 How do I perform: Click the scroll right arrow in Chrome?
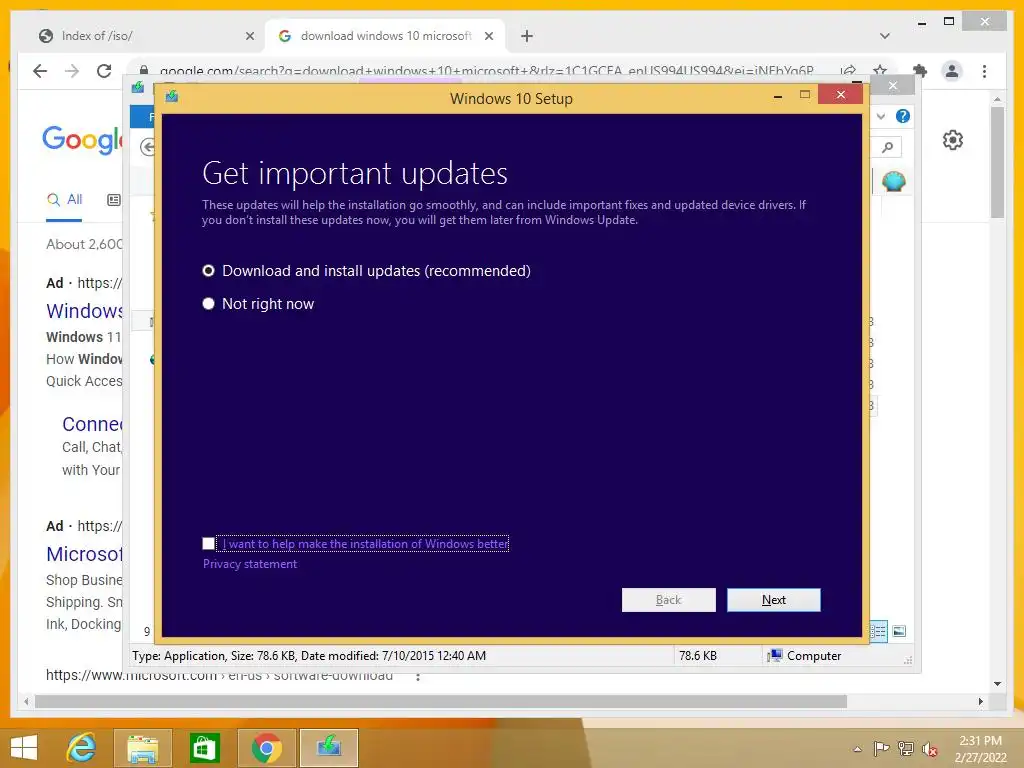point(981,701)
